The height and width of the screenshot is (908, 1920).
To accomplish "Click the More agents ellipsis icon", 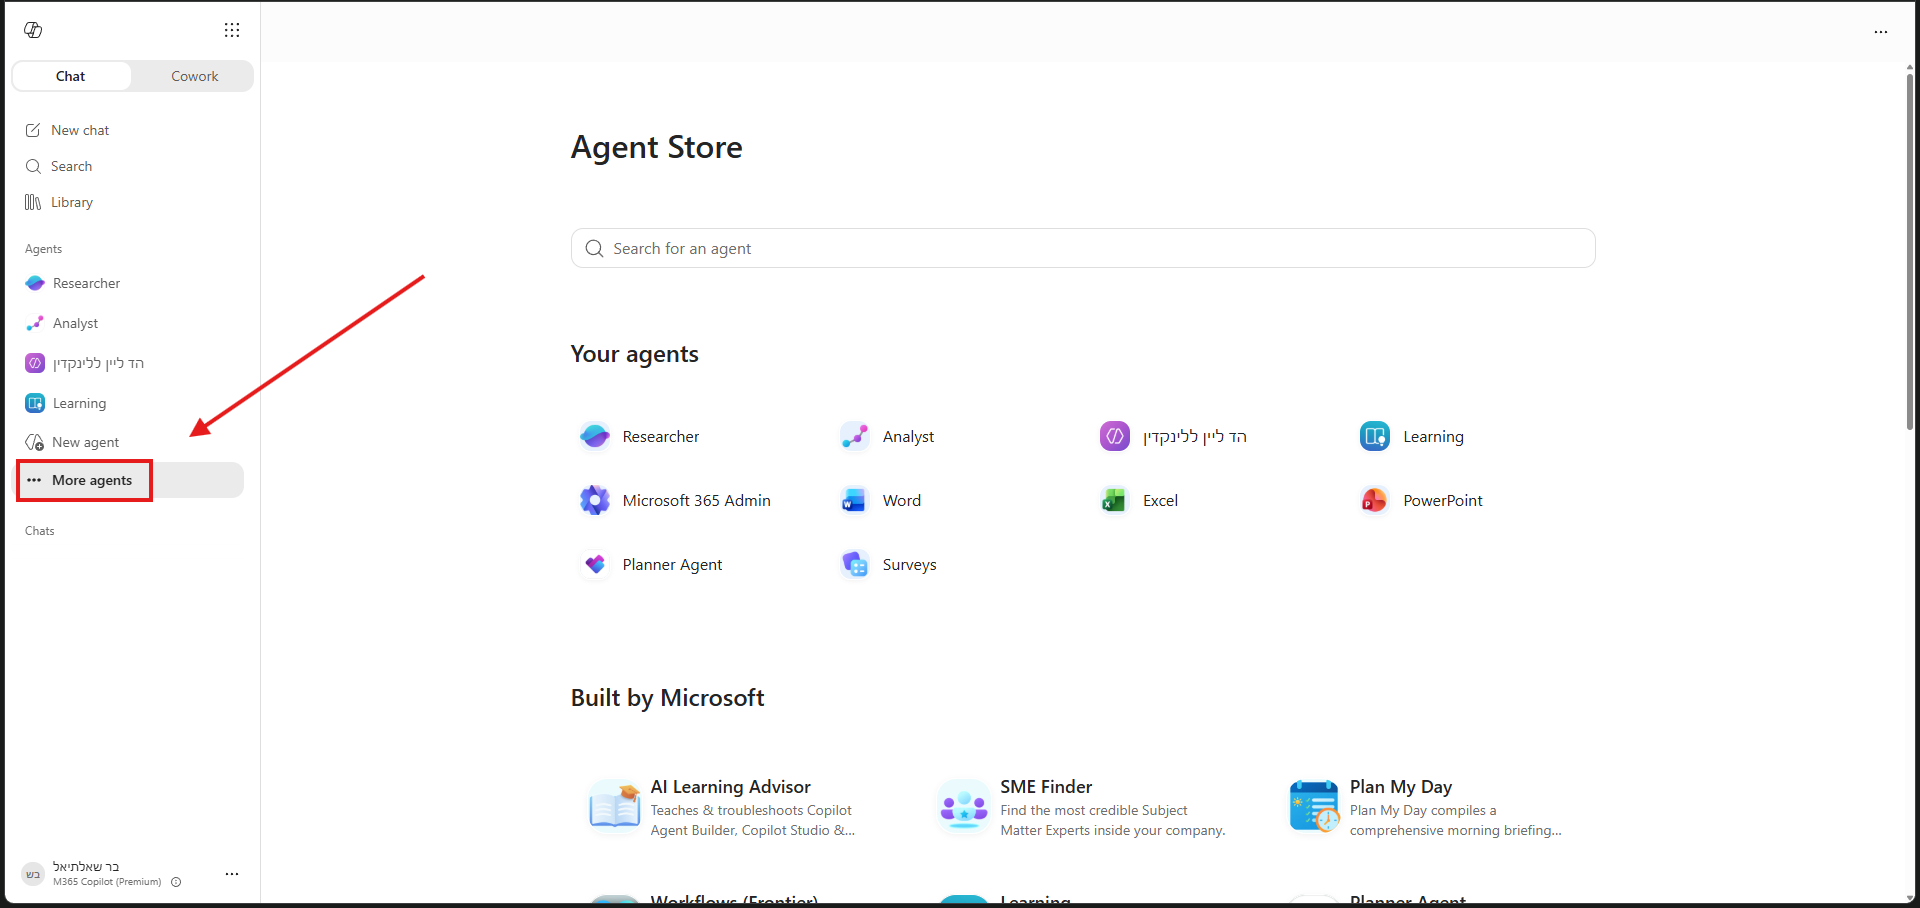I will tap(34, 480).
